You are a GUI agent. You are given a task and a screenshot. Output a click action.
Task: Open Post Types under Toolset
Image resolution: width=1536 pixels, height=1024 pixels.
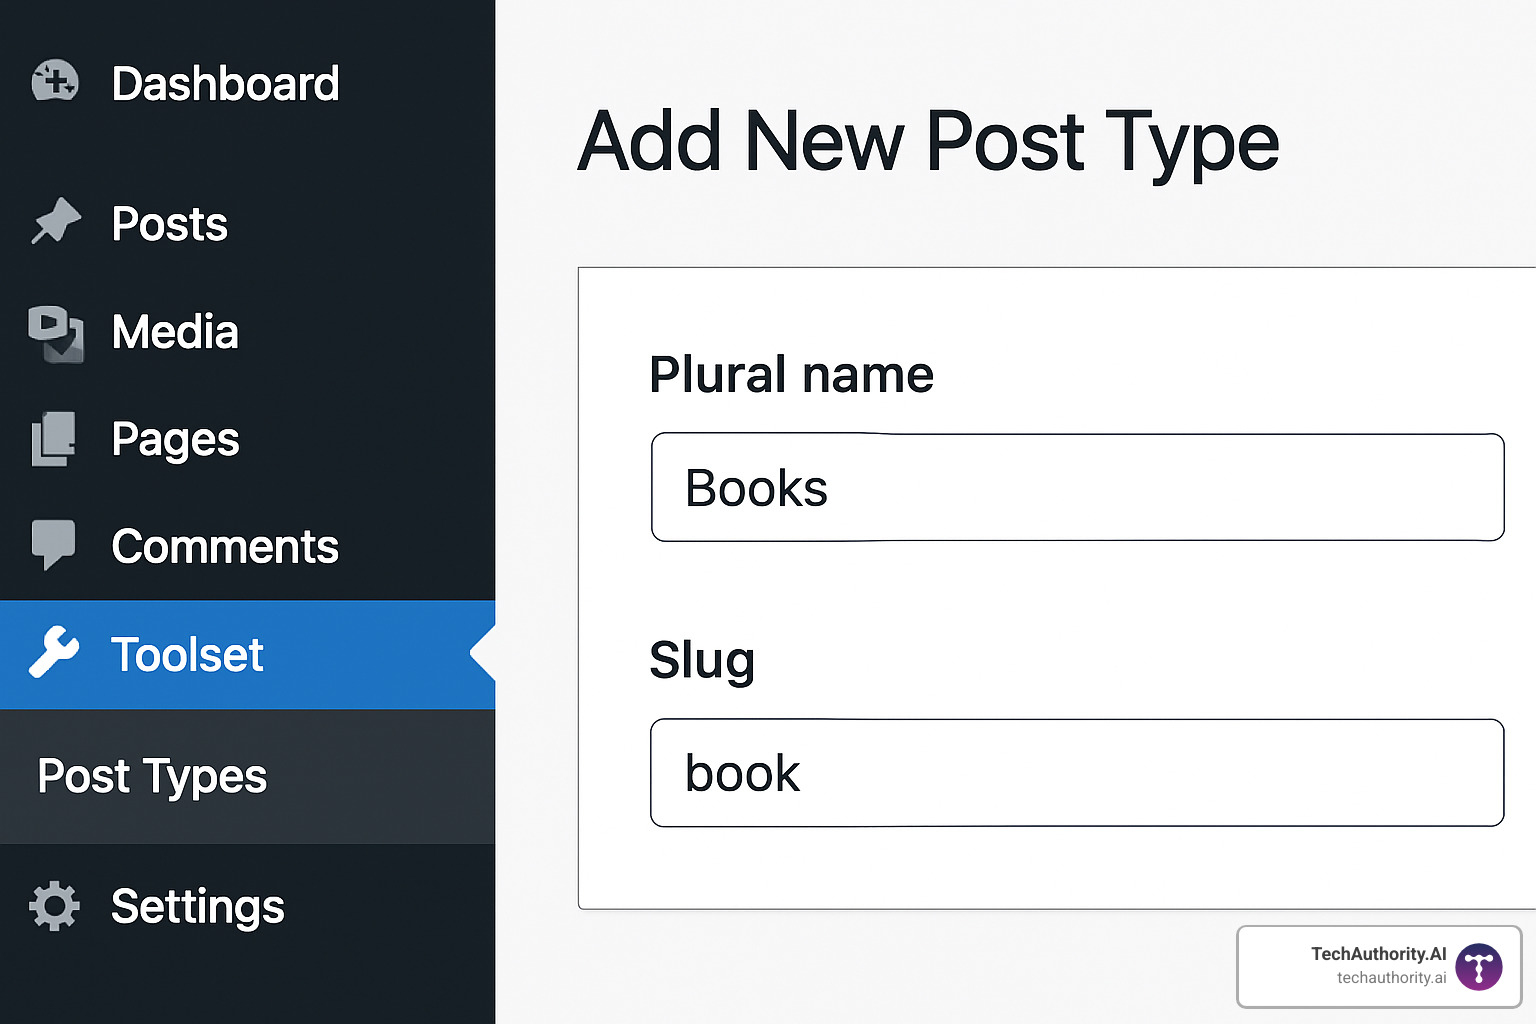151,776
